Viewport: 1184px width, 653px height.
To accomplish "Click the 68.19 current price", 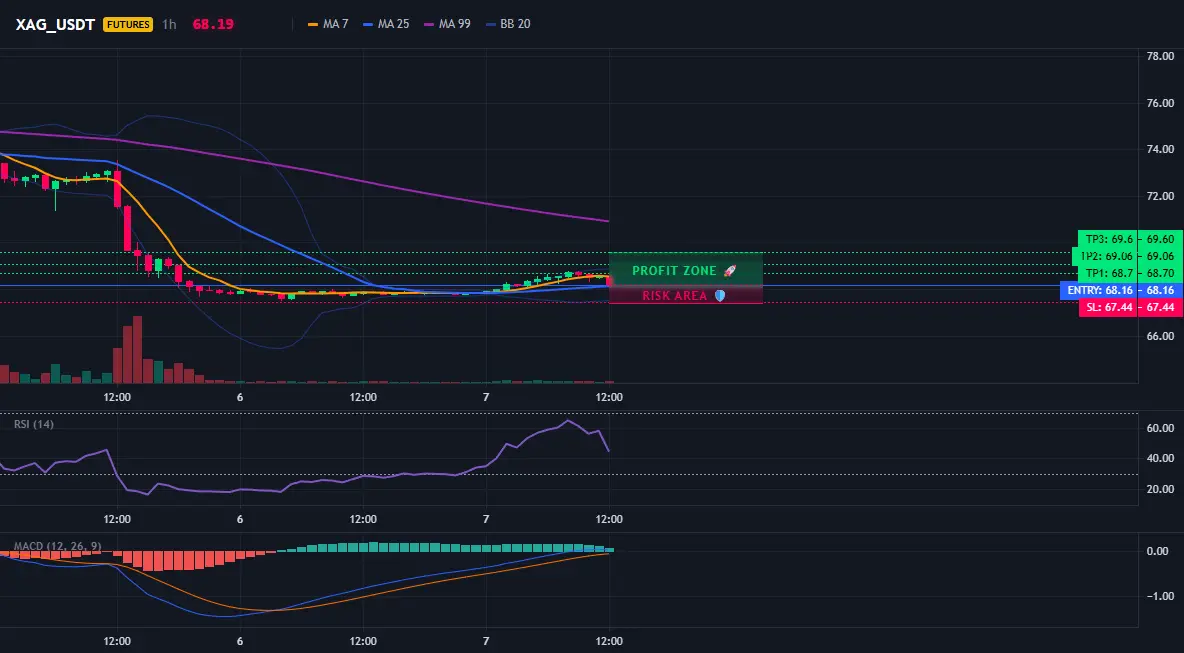I will pyautogui.click(x=213, y=24).
